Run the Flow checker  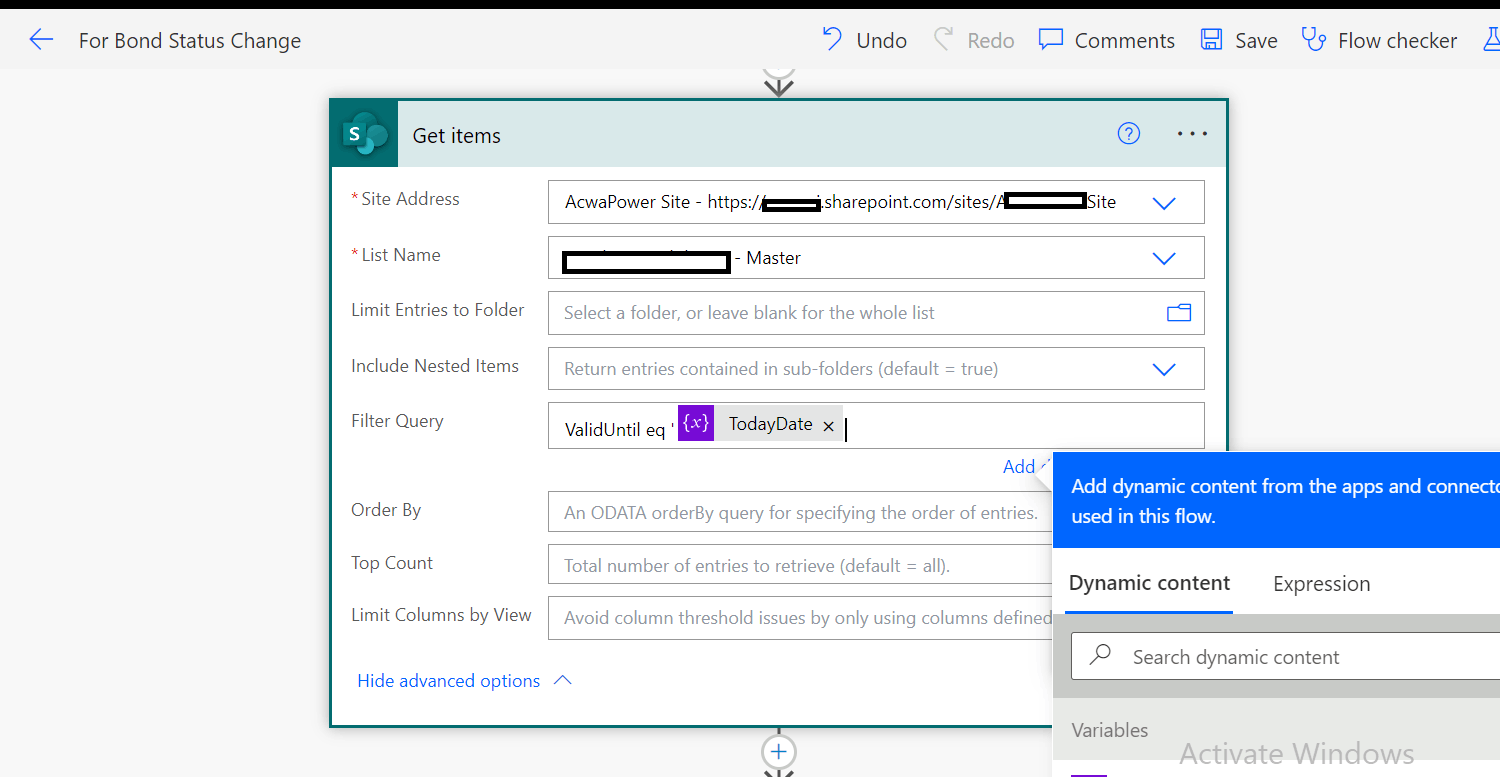tap(1379, 40)
